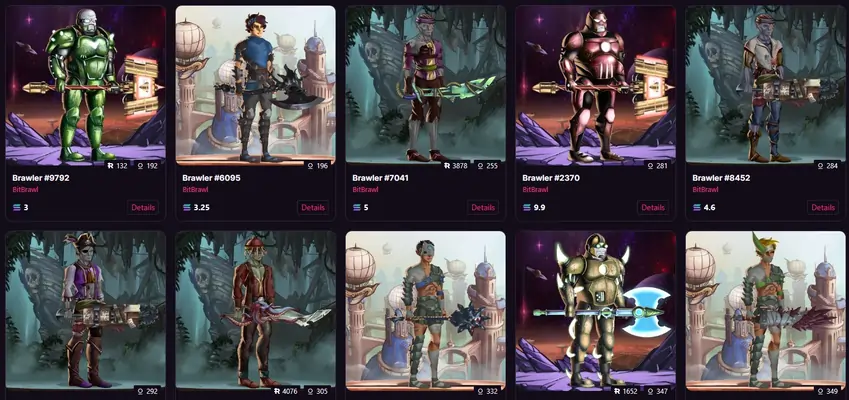Click Details button on Brawler #7041

(483, 207)
